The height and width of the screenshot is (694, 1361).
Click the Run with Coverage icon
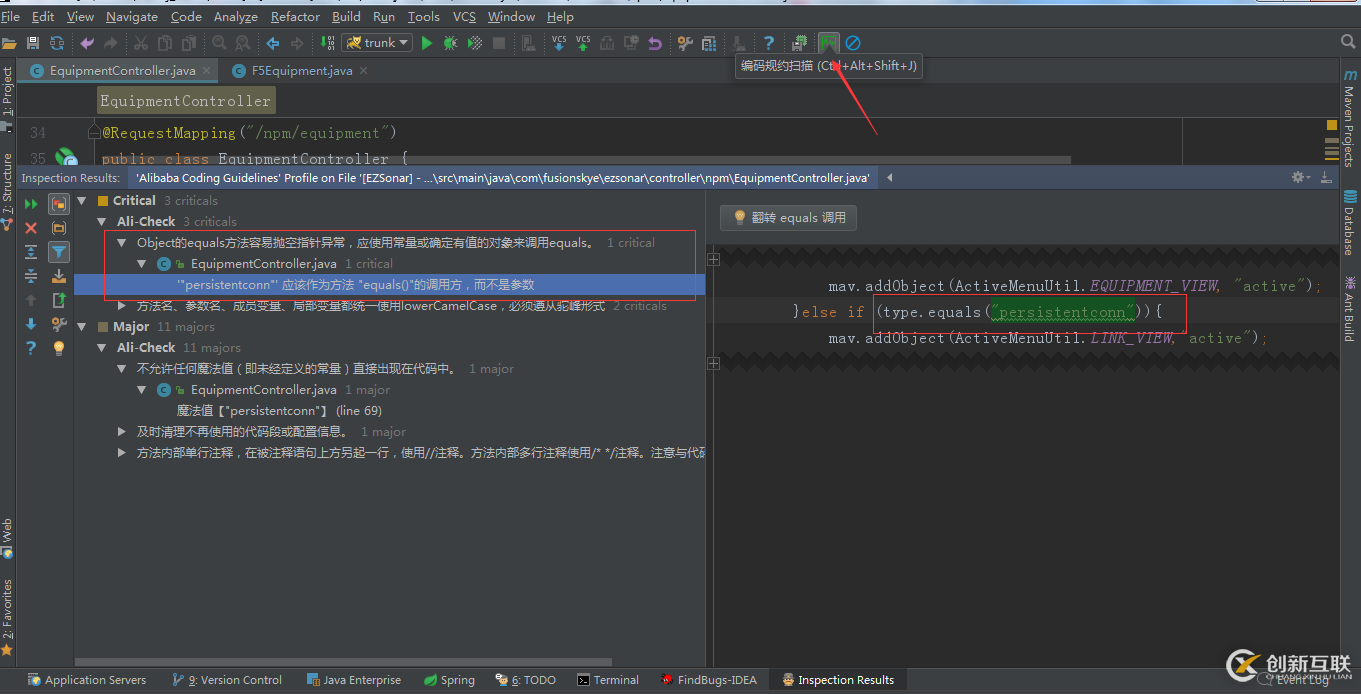tap(475, 43)
